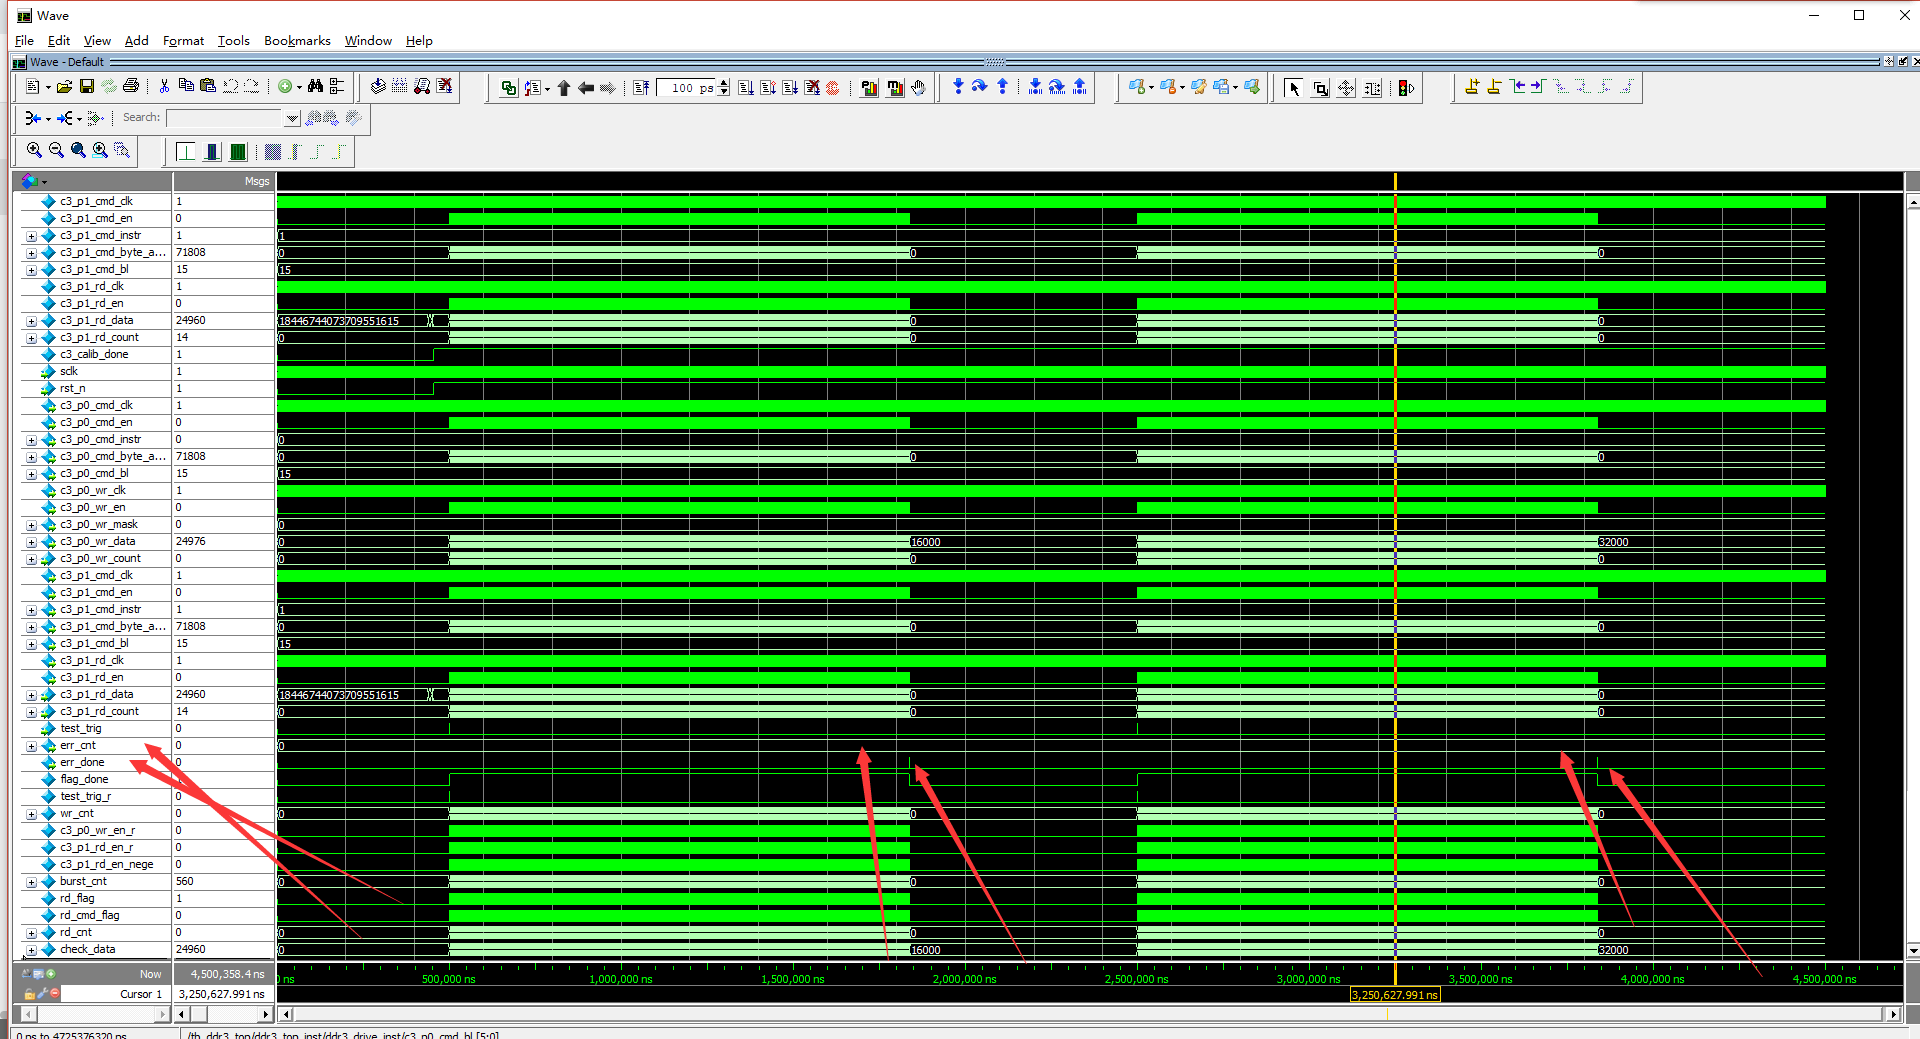Open Find with the binoculars icon
1920x1039 pixels.
click(x=315, y=87)
